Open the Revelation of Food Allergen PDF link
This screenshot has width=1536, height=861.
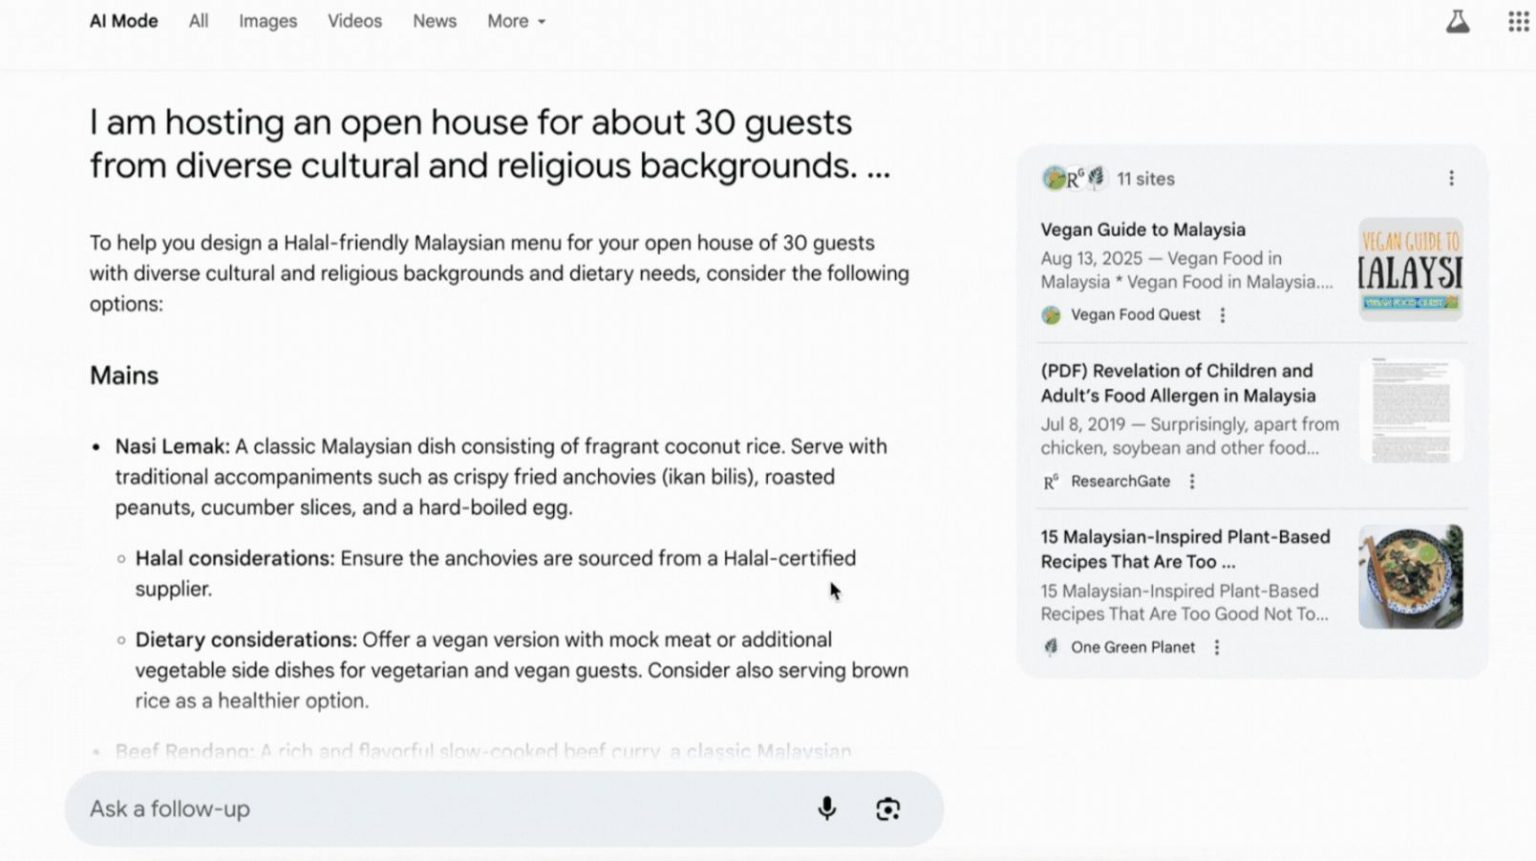click(1177, 383)
